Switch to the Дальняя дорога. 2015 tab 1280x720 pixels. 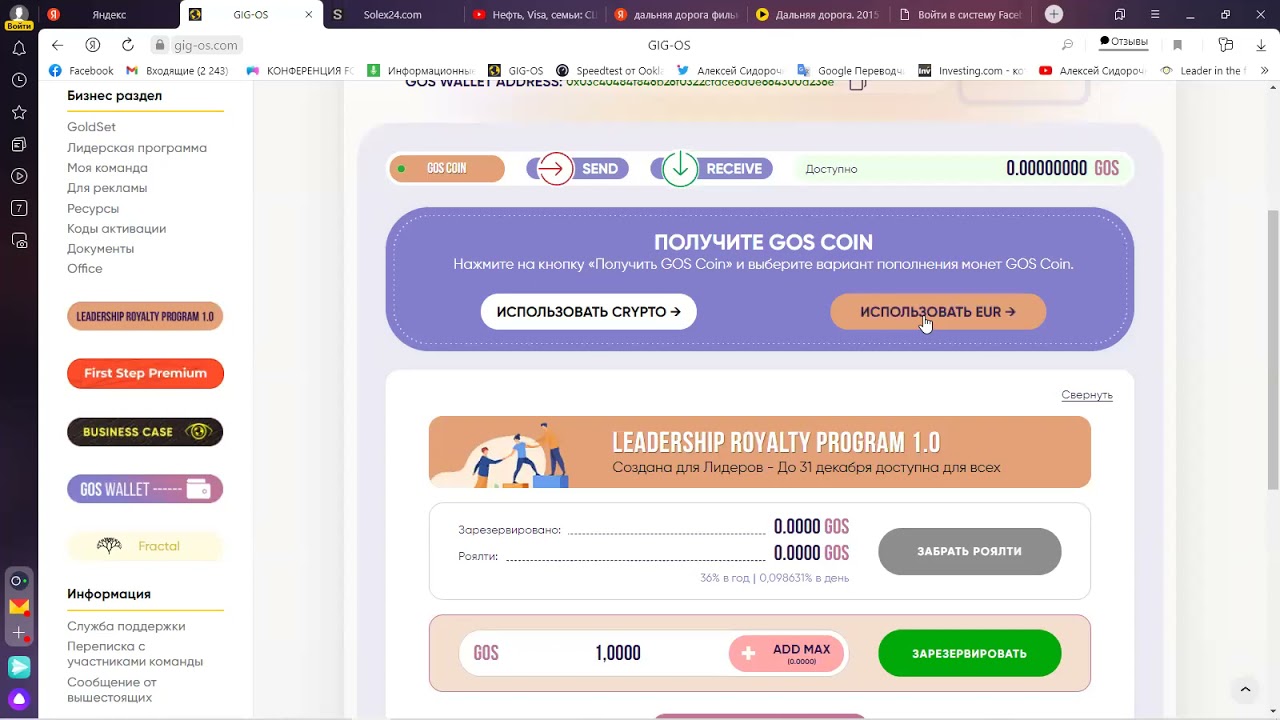pos(817,15)
